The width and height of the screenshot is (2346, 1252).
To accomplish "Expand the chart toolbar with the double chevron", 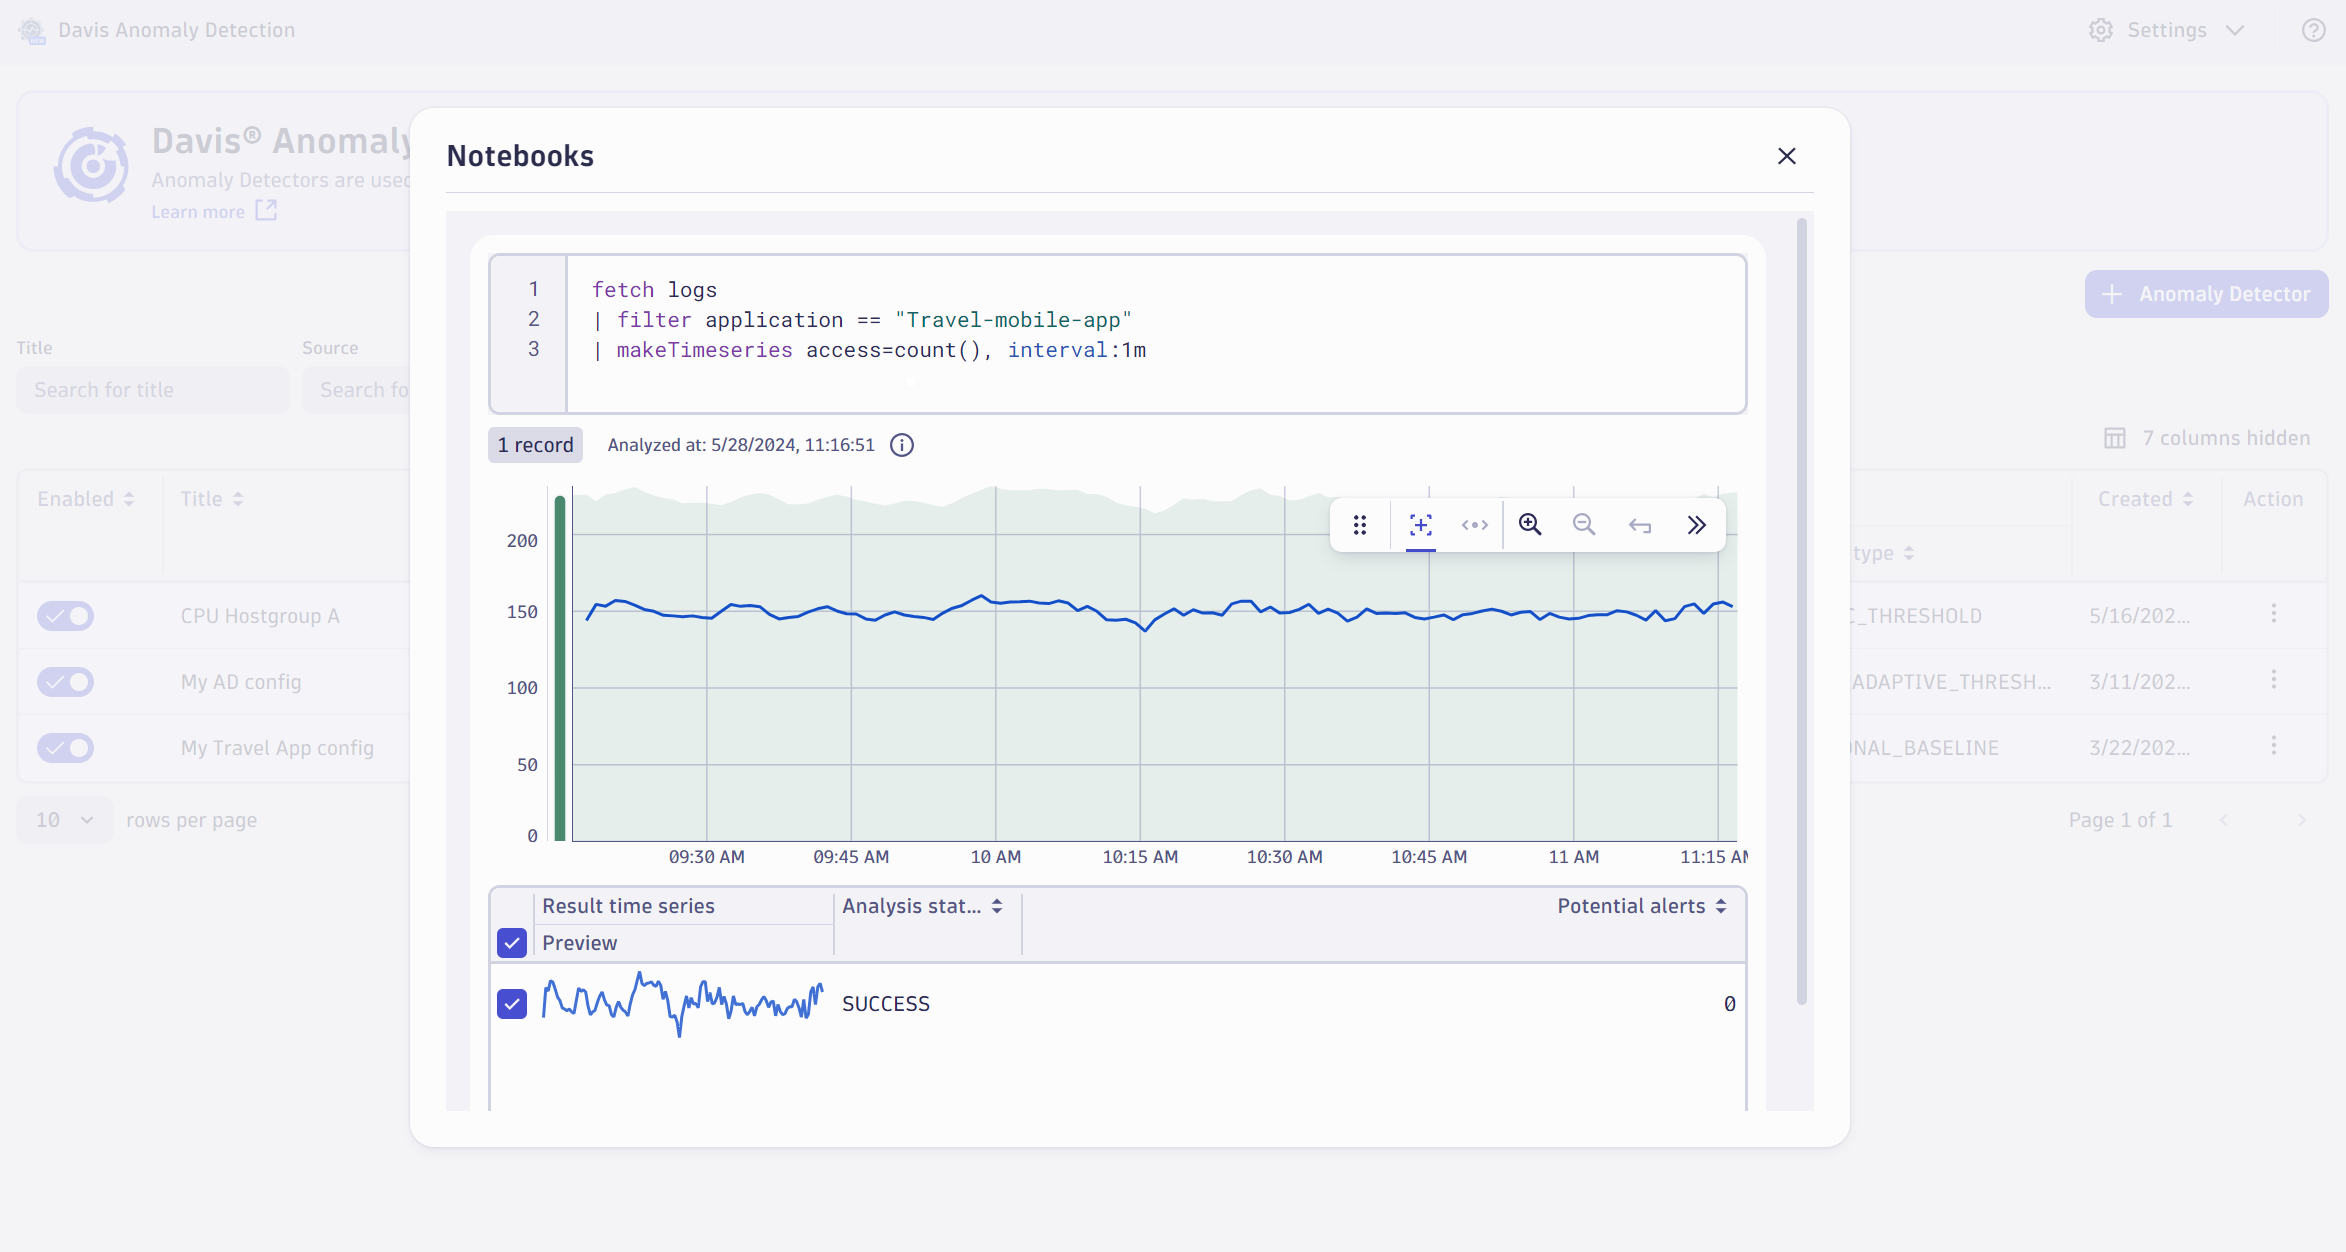I will [x=1697, y=524].
